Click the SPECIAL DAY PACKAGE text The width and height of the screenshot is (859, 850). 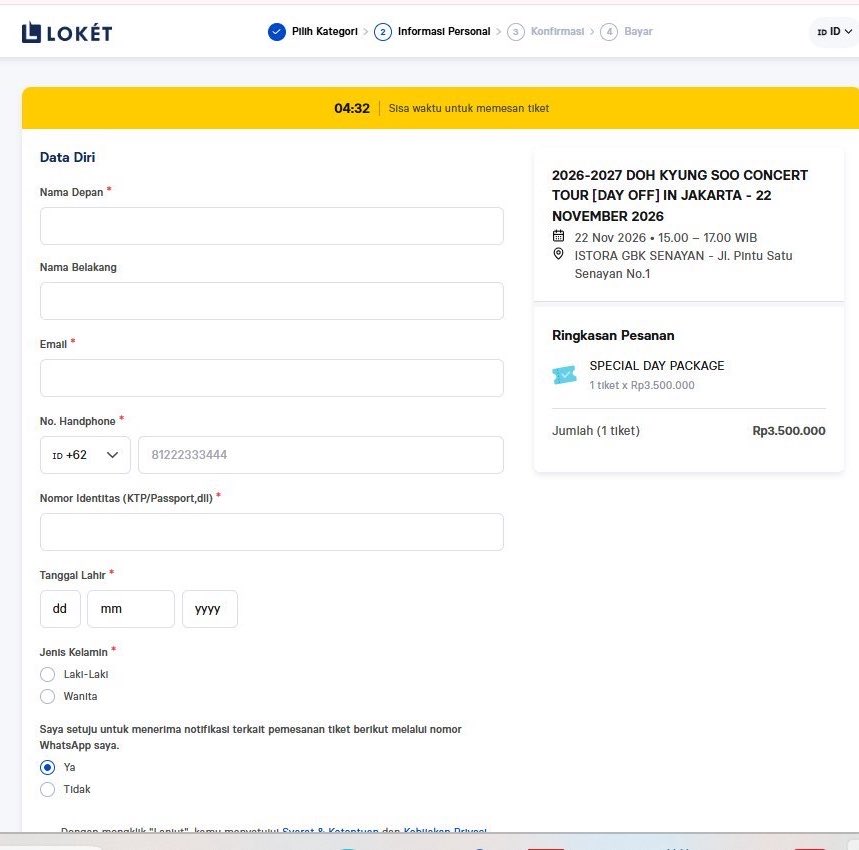657,365
